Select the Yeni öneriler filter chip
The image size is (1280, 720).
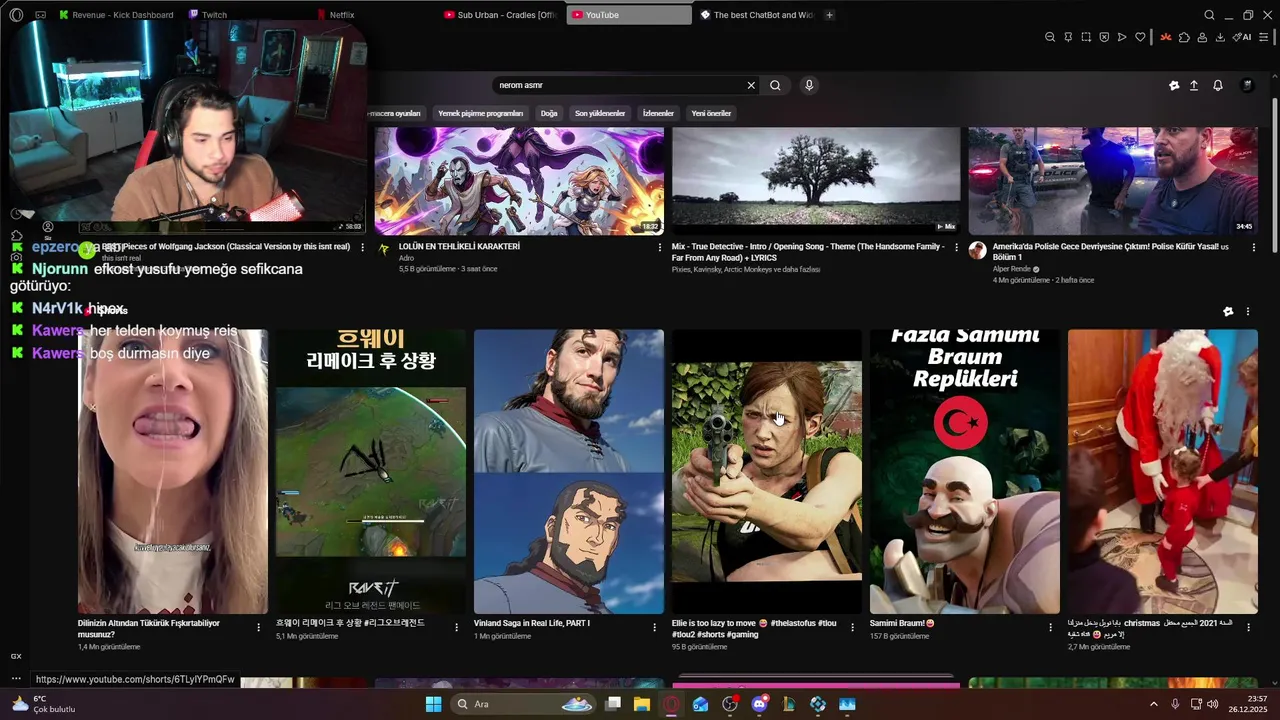(x=711, y=113)
